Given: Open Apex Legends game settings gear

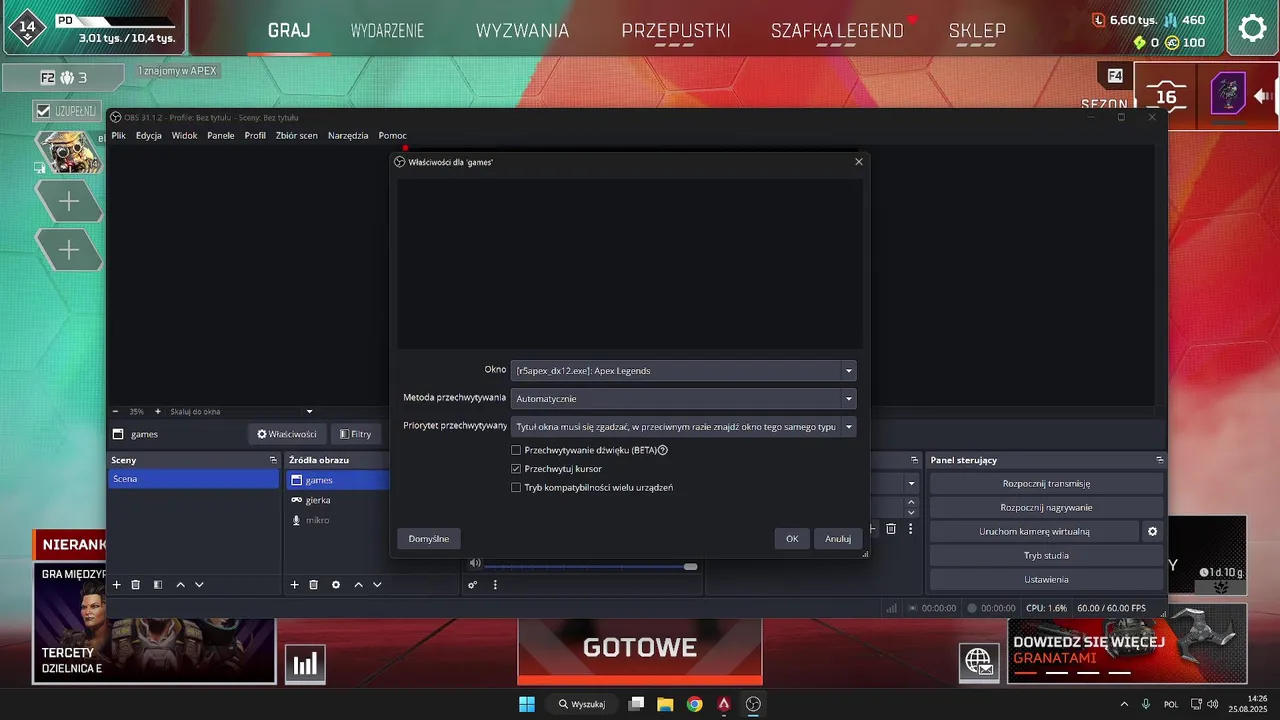Looking at the screenshot, I should point(1252,27).
